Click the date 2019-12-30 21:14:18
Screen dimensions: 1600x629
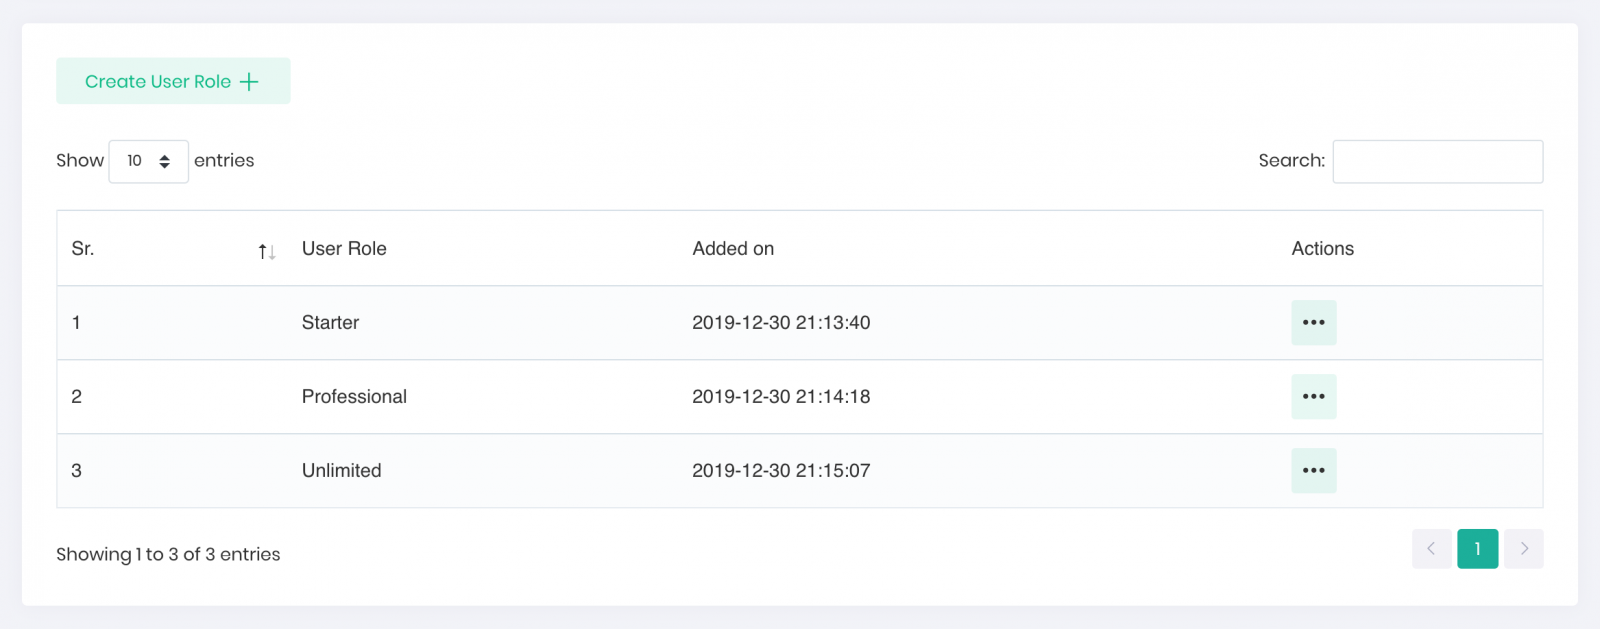(x=781, y=397)
